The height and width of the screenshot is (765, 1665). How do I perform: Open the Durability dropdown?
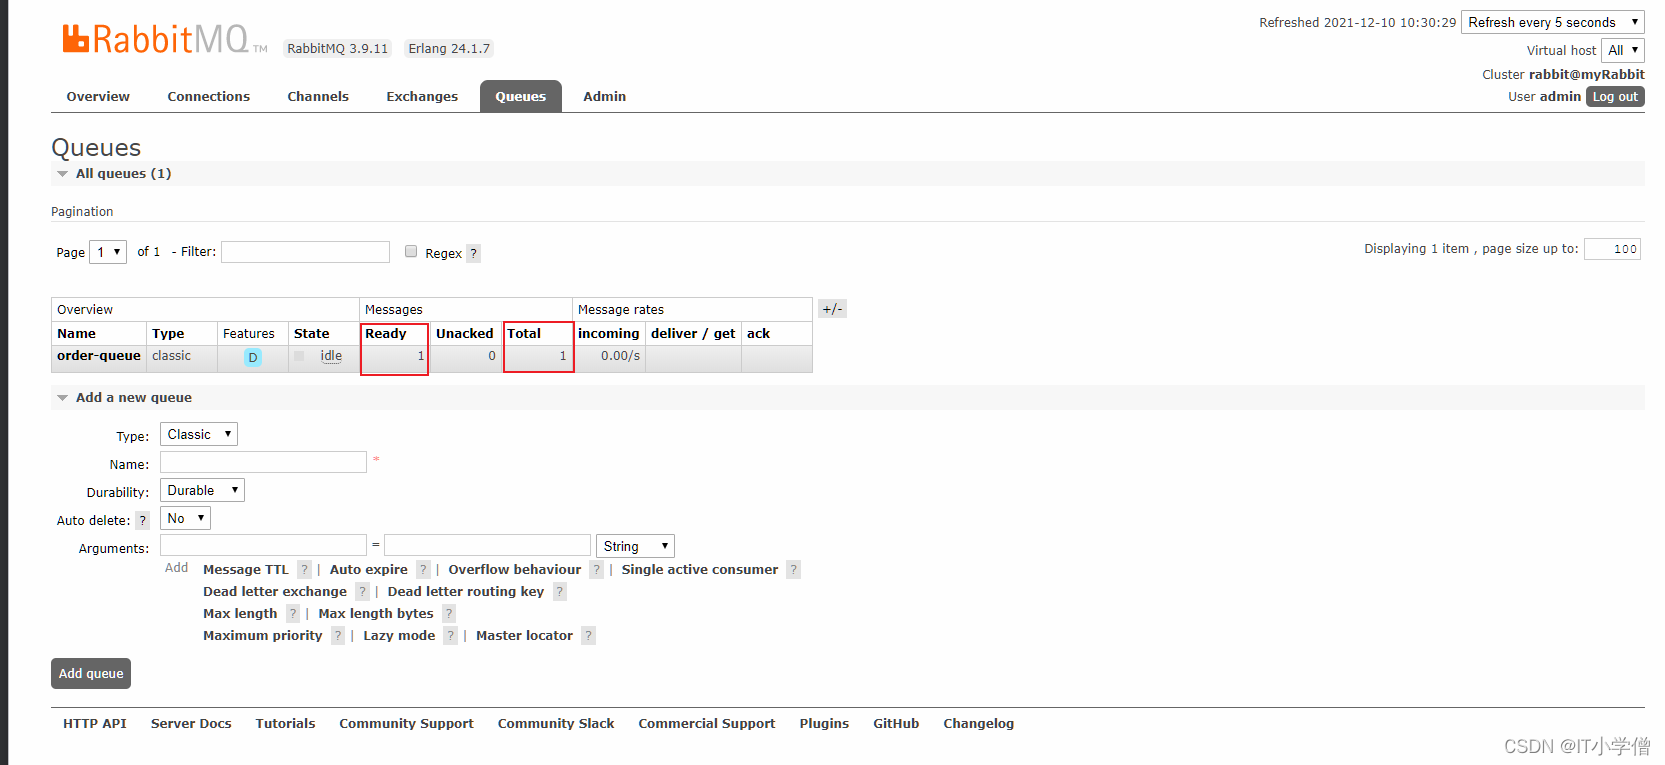202,490
